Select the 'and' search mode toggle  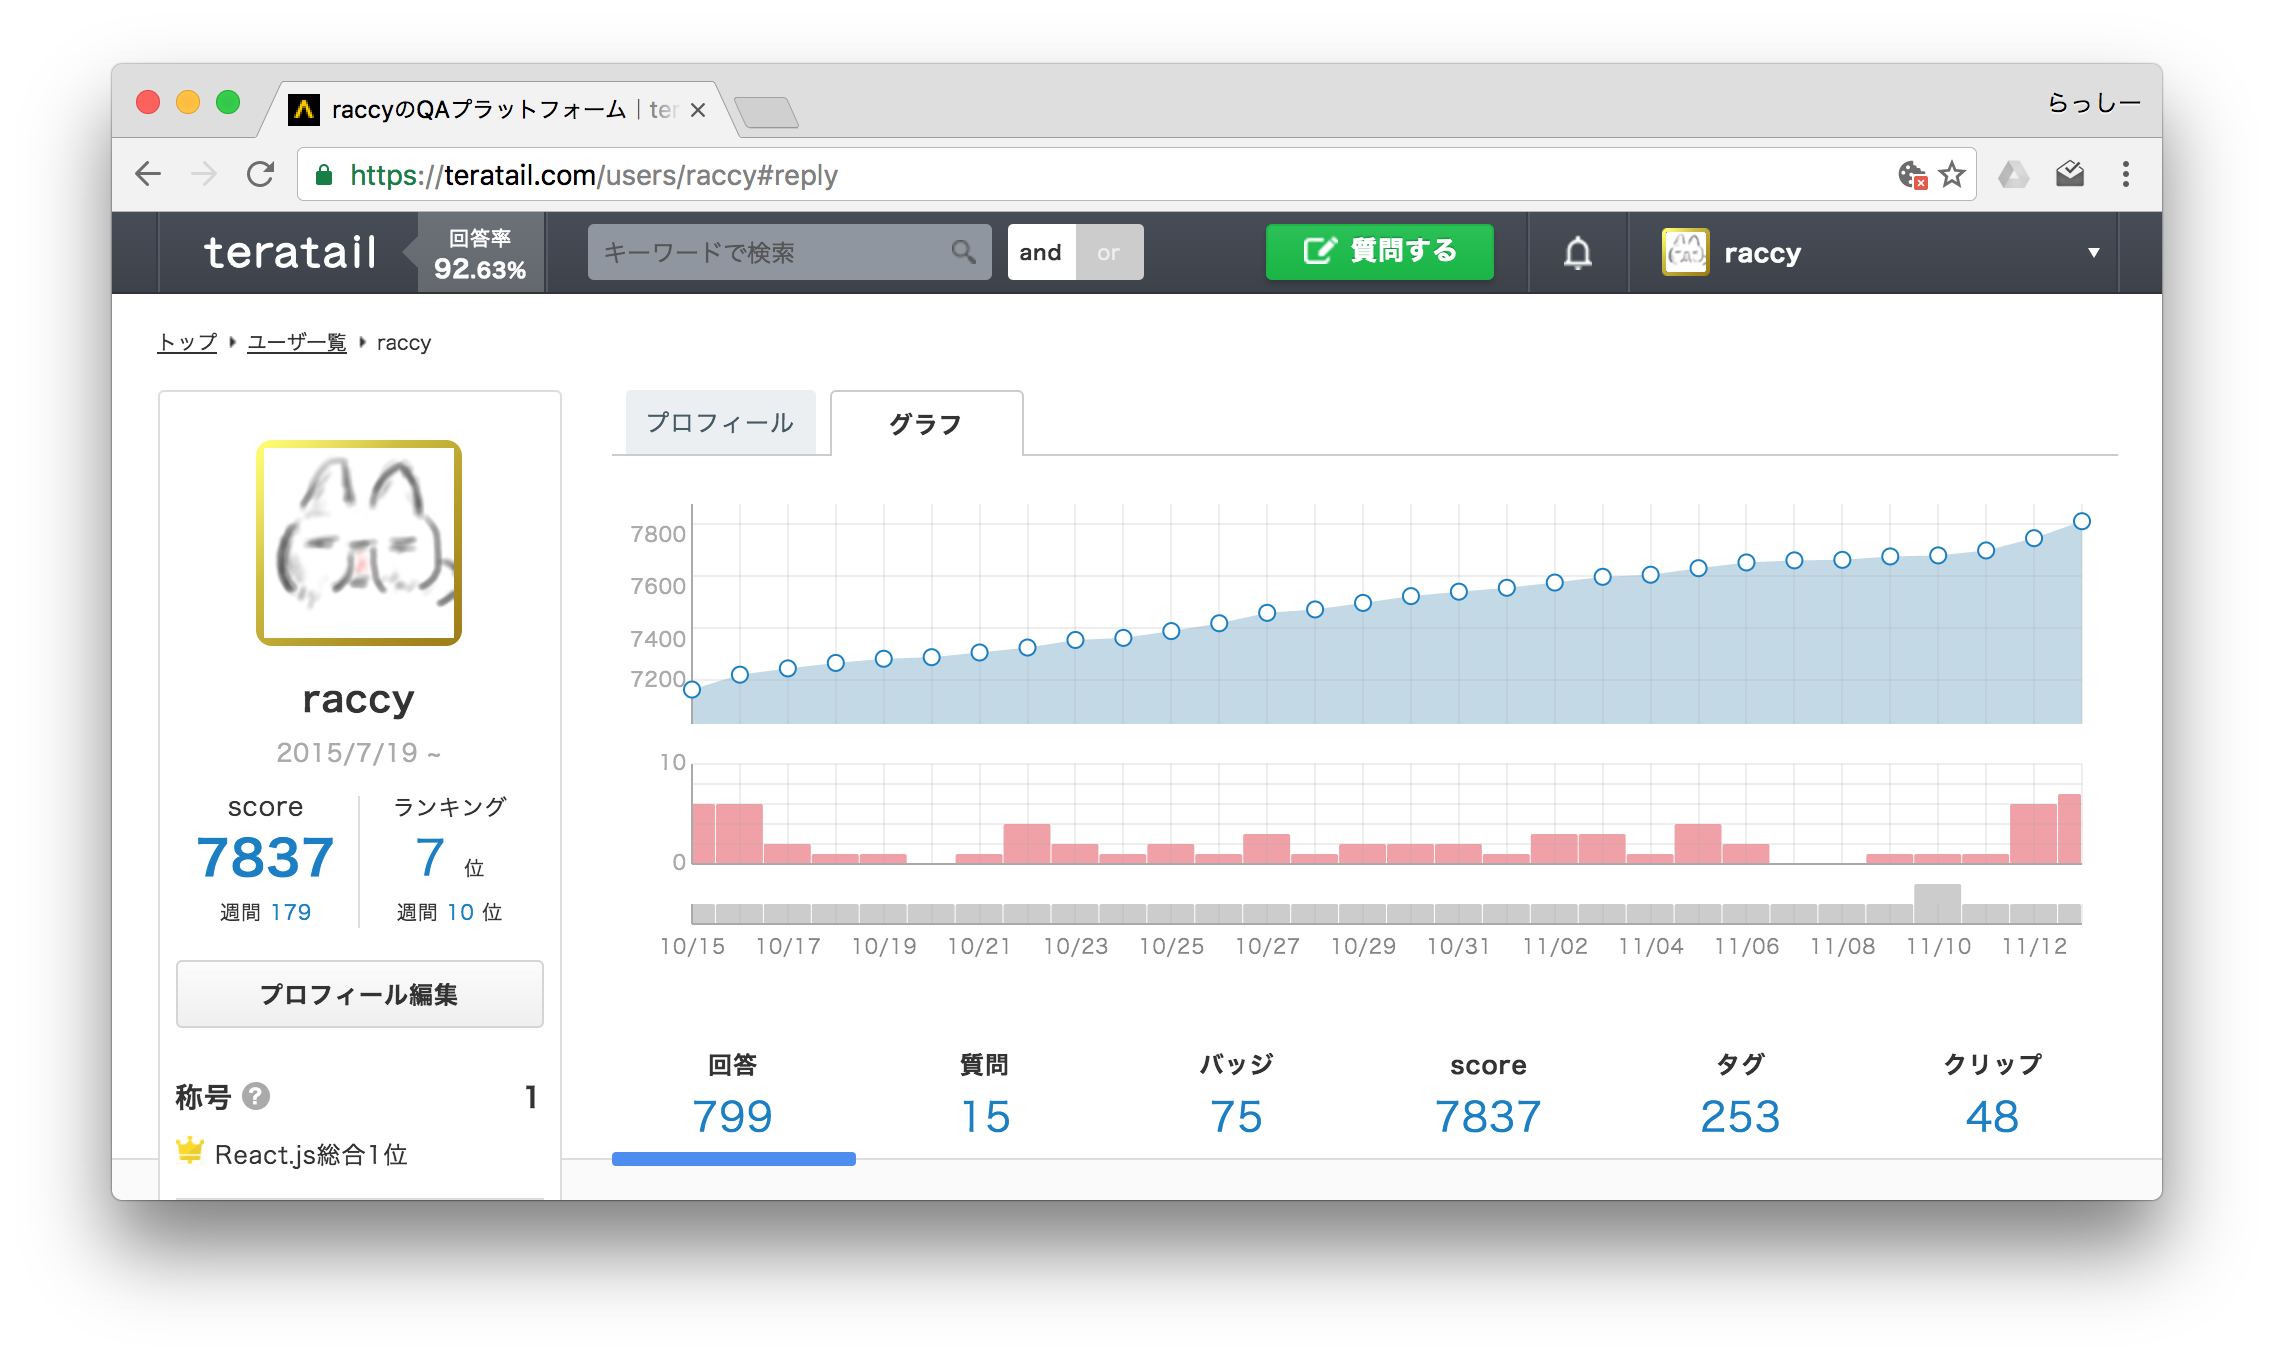(x=1040, y=252)
